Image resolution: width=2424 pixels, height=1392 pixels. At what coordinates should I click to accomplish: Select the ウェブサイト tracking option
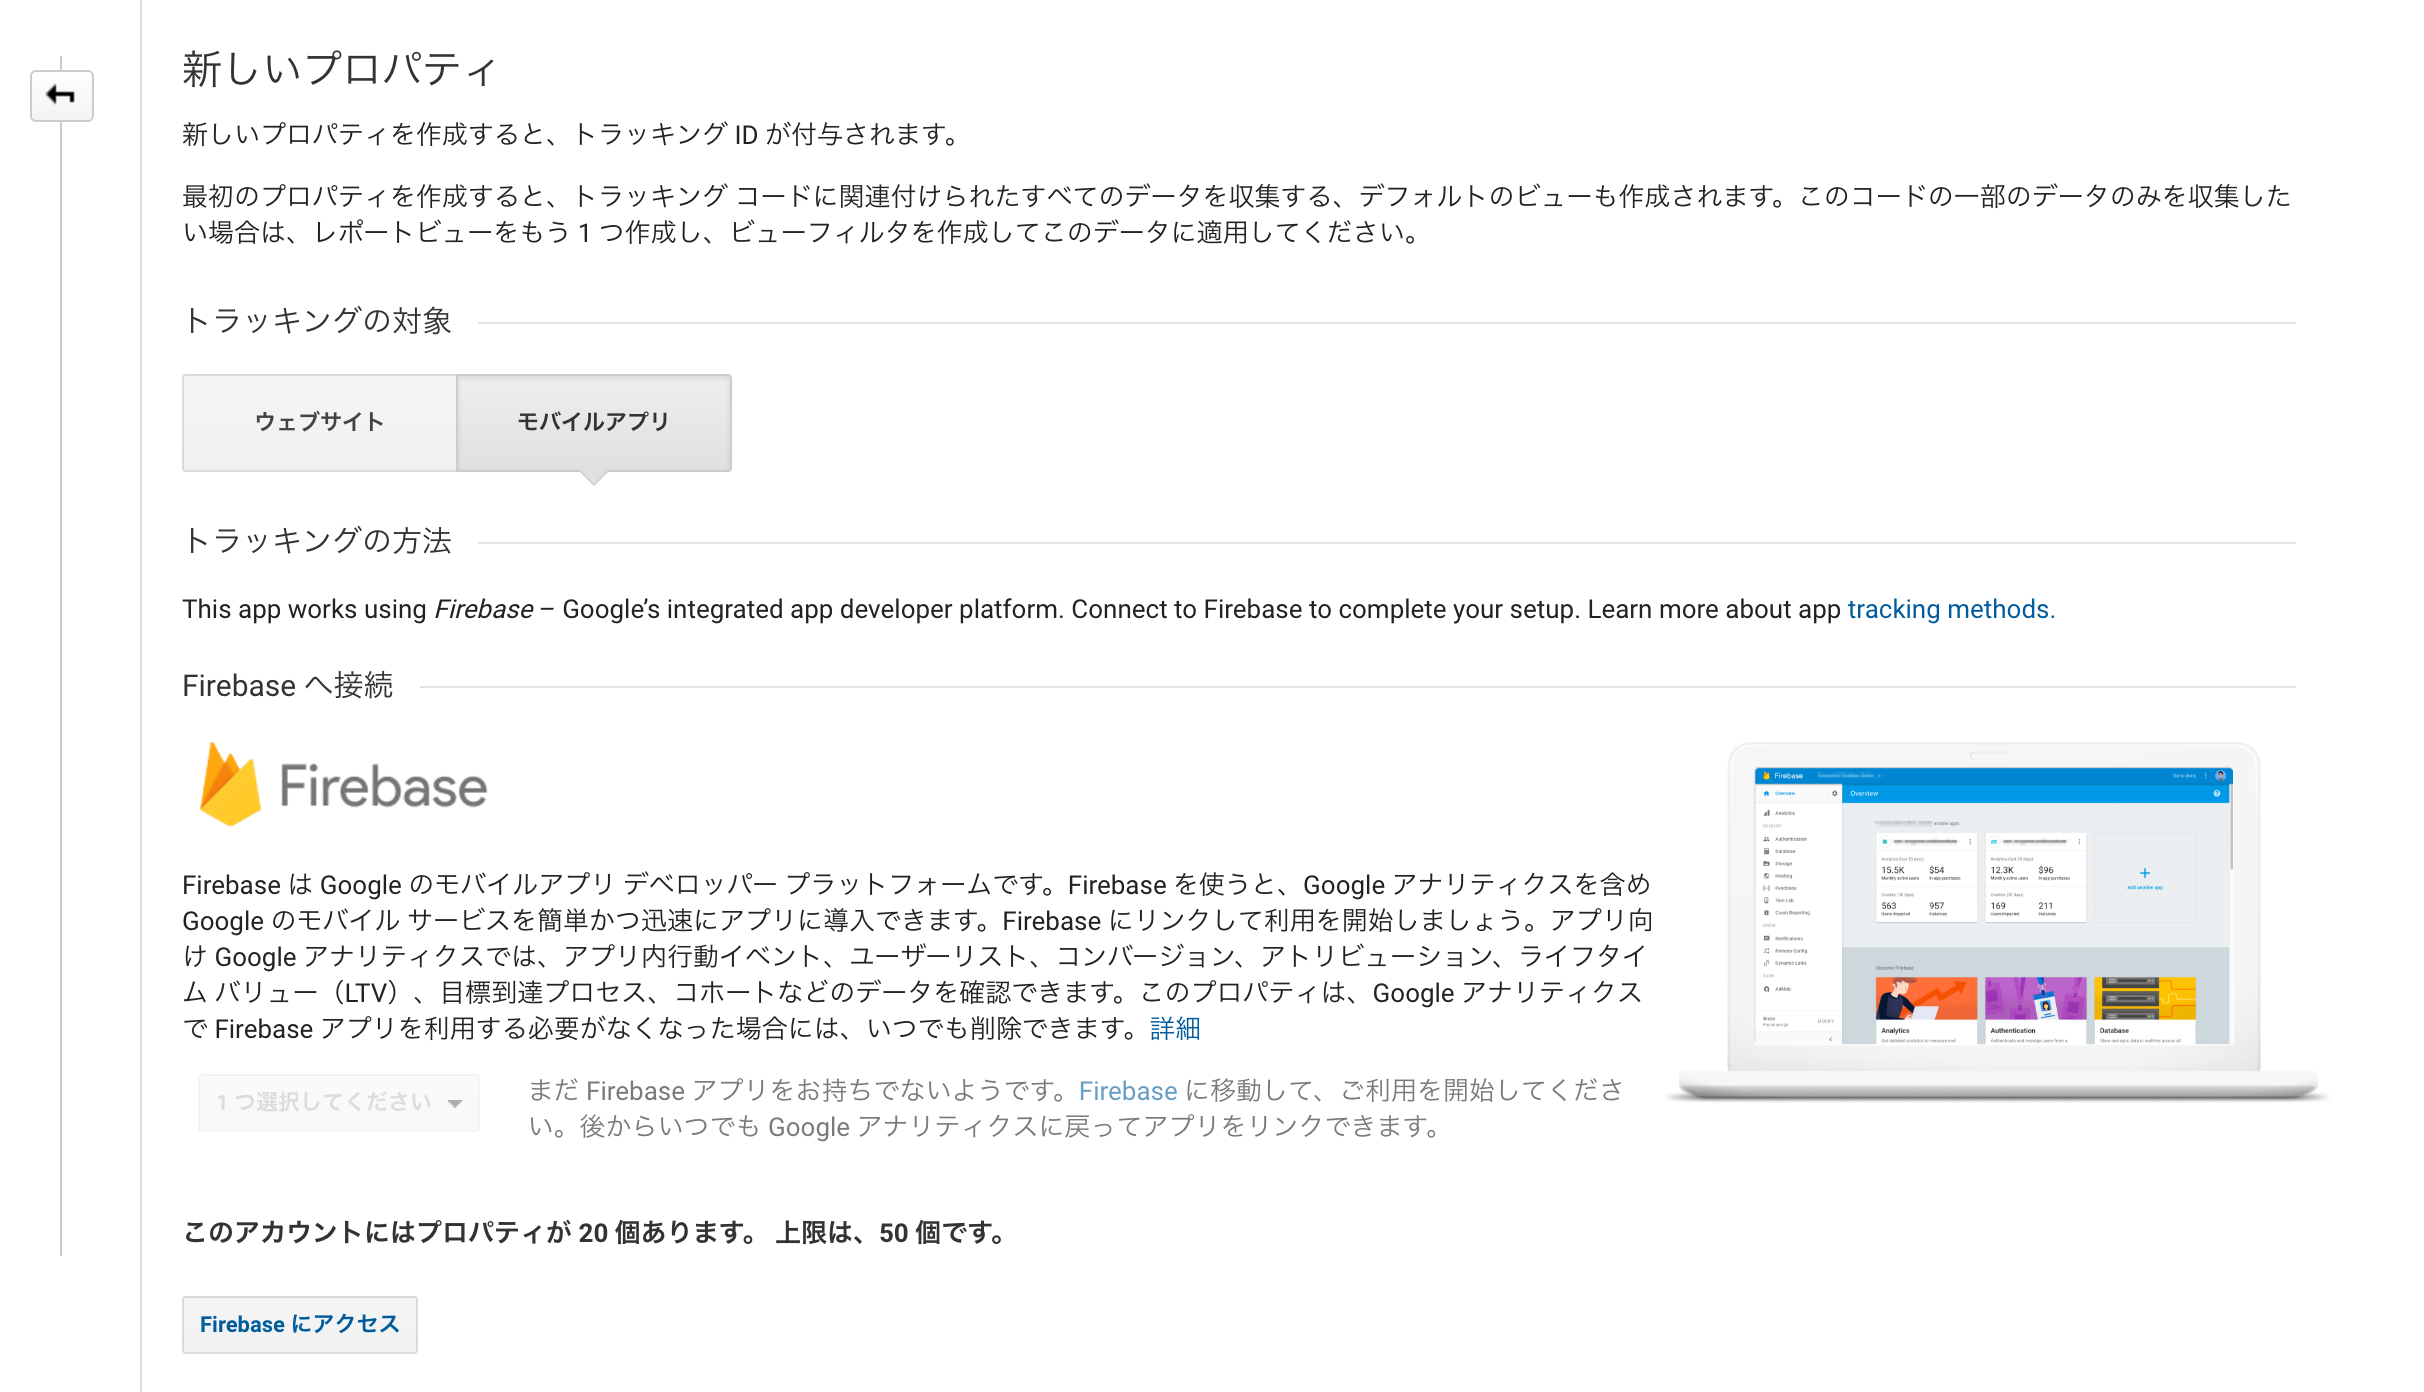(x=320, y=422)
